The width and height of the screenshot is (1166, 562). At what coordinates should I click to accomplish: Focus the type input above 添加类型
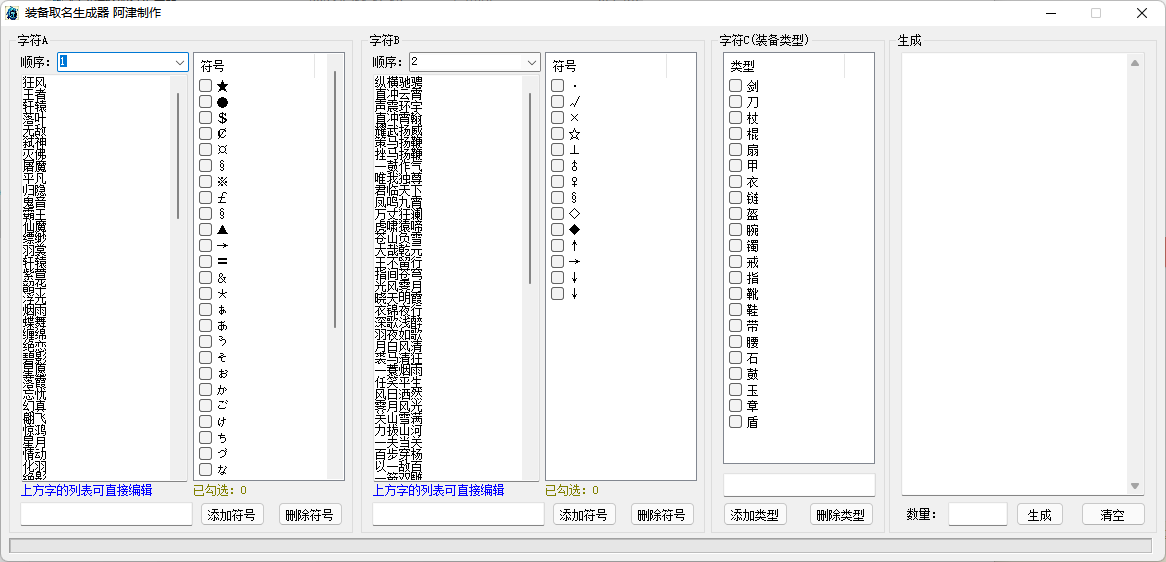799,485
